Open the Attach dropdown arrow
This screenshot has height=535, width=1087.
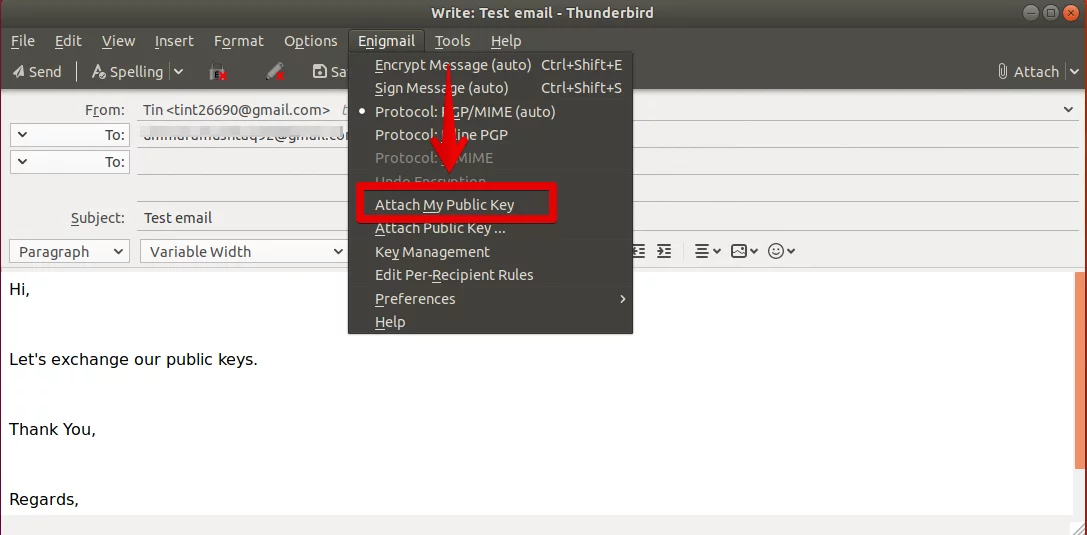pos(1075,71)
